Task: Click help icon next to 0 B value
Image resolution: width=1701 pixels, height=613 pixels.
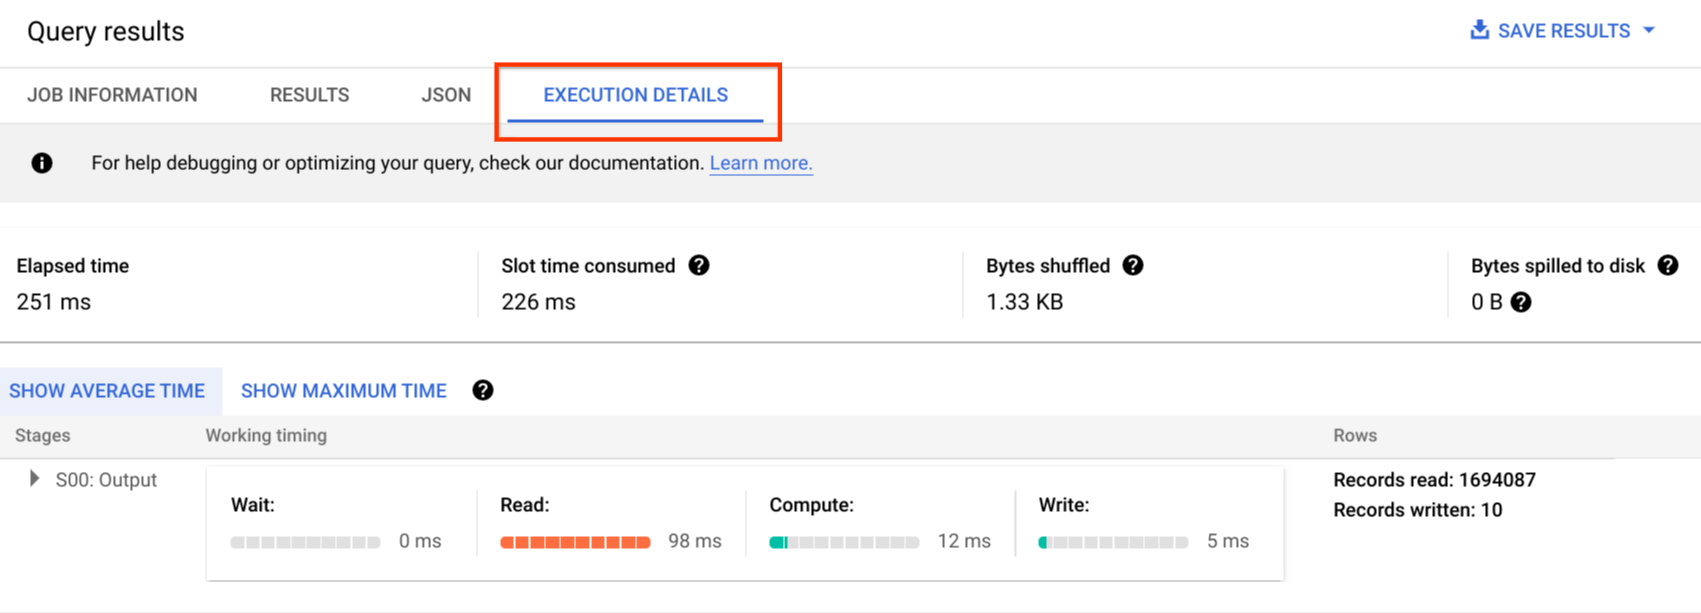Action: [1521, 302]
